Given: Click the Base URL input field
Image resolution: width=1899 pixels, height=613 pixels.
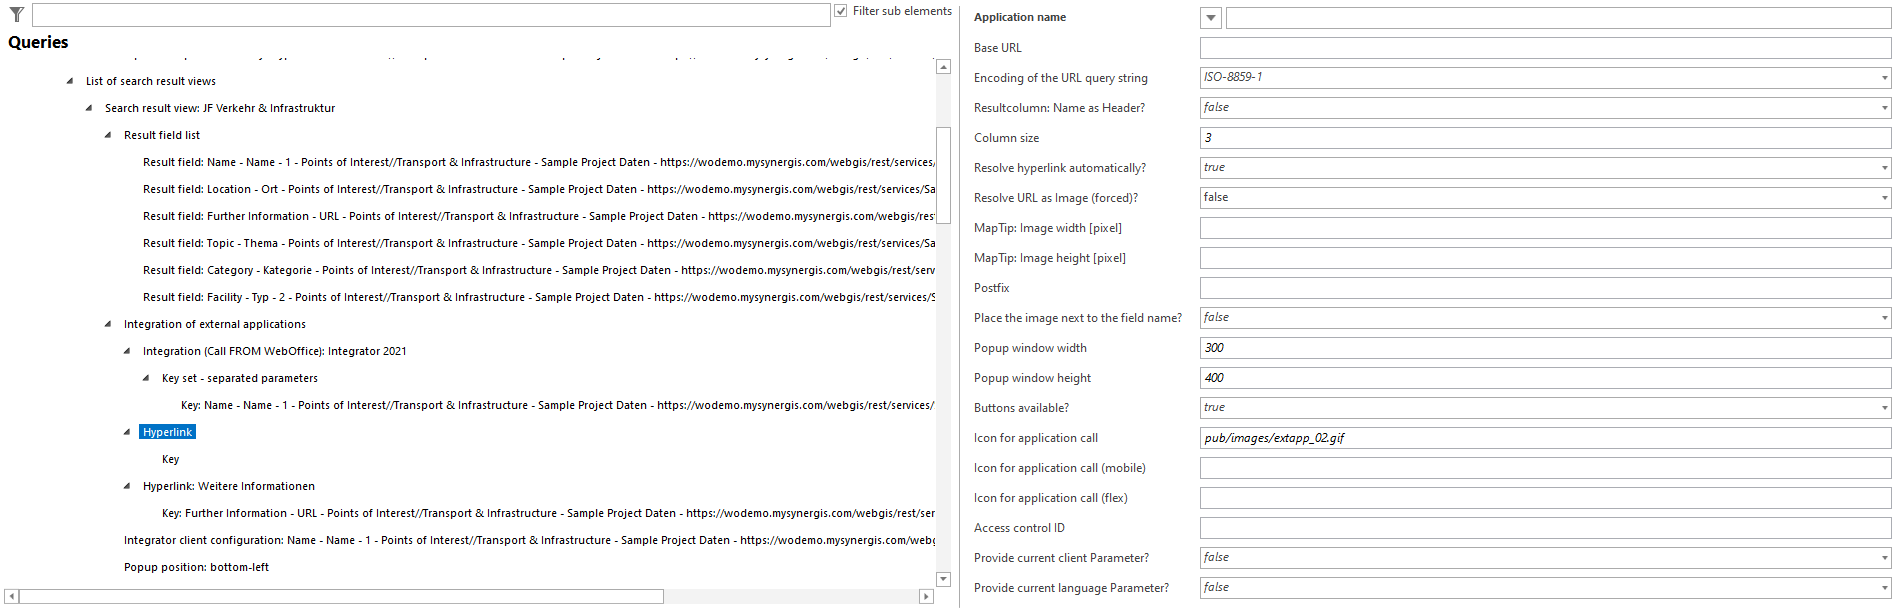Looking at the screenshot, I should [1544, 48].
